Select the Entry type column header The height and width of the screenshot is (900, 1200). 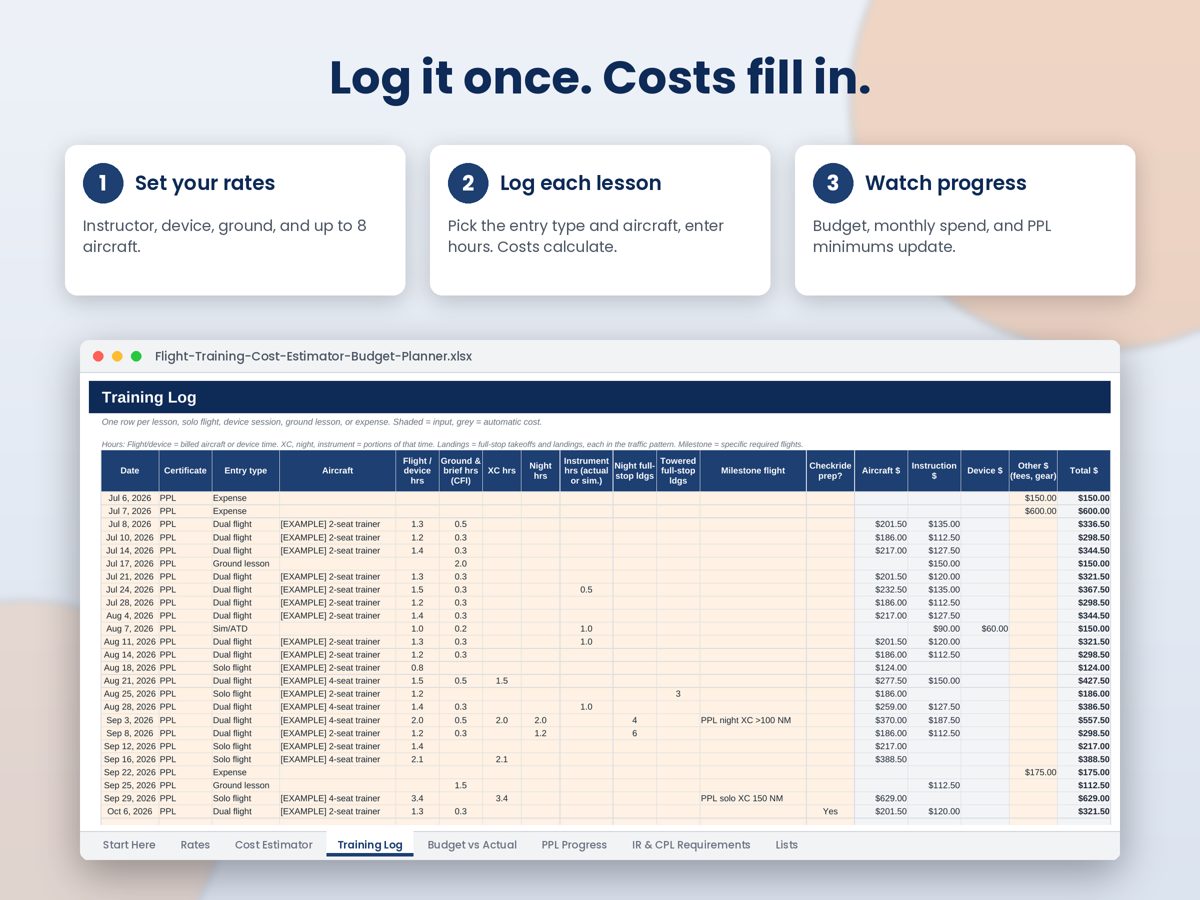point(245,471)
